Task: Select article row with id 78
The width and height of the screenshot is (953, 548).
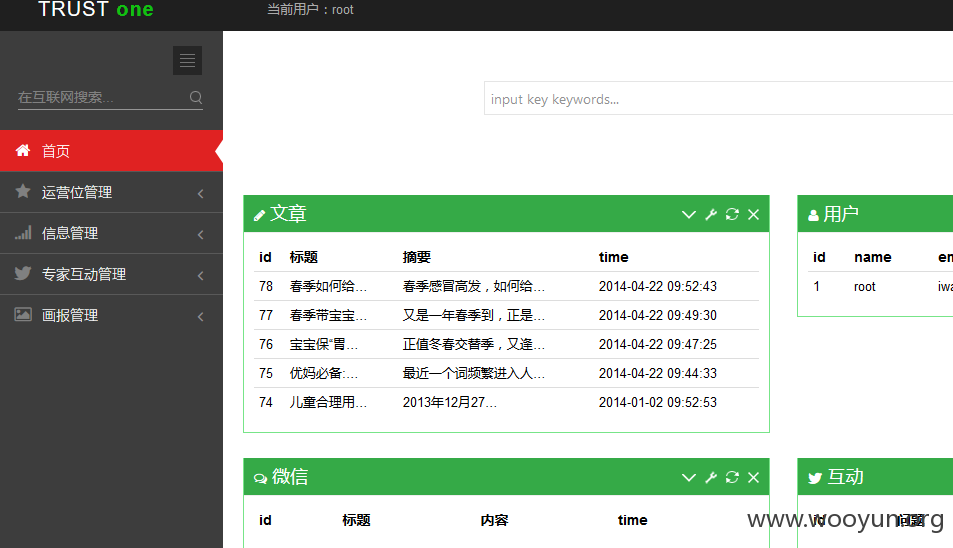Action: click(x=506, y=286)
